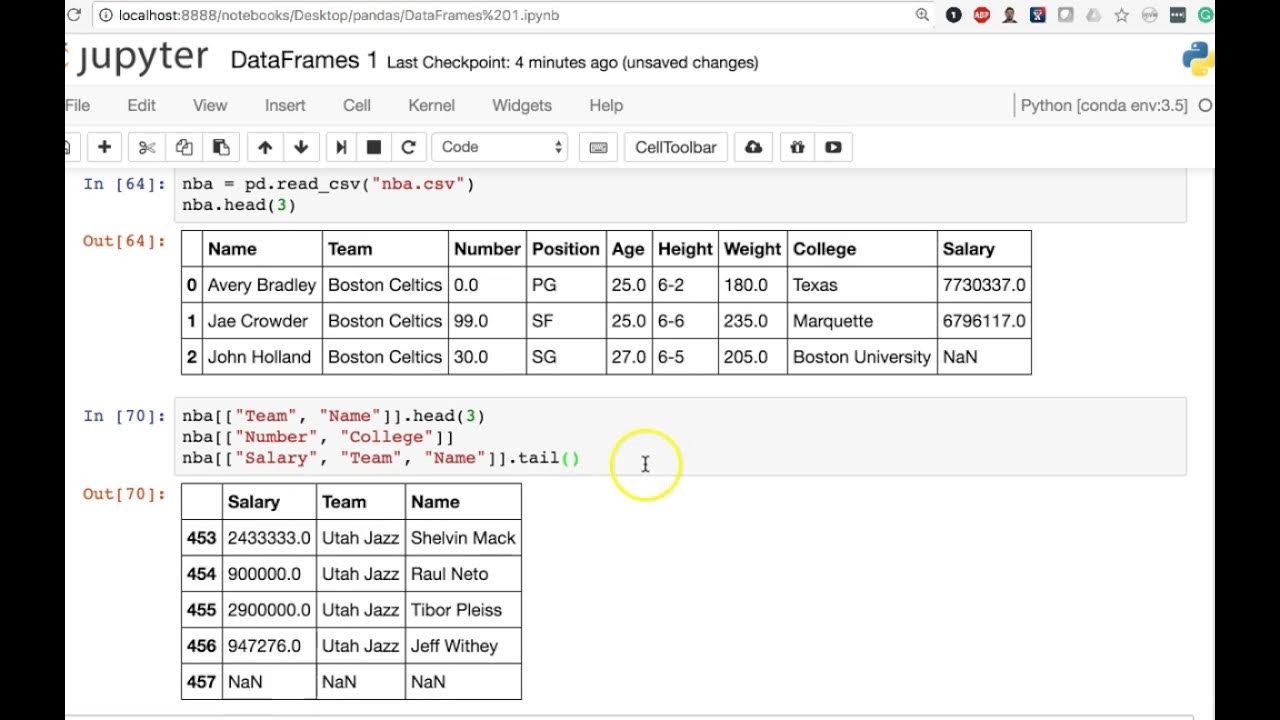This screenshot has width=1280, height=720.
Task: Open the command palette keyboard icon
Action: click(x=598, y=147)
